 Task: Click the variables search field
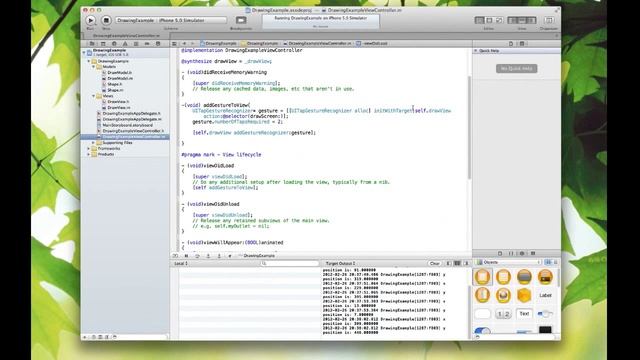[290, 264]
